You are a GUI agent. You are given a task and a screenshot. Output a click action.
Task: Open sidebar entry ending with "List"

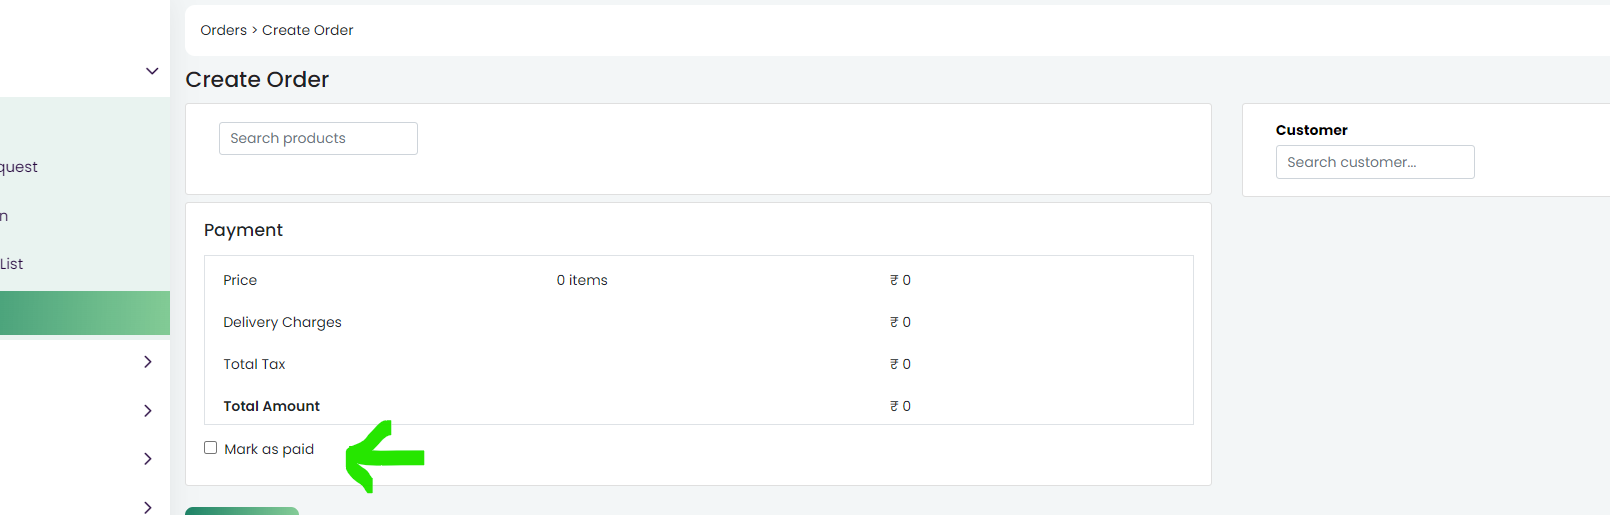tap(11, 264)
